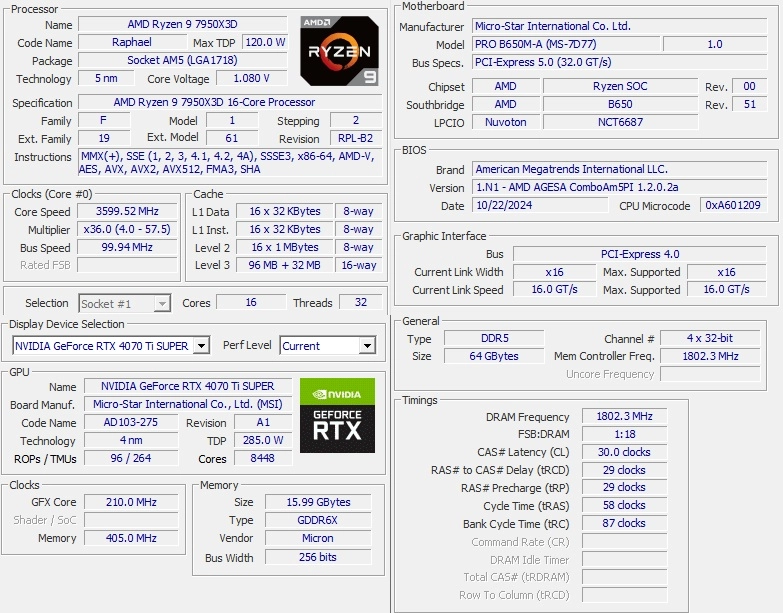
Task: Click the Package value Socket AM5 (LGA1718)
Action: point(183,60)
